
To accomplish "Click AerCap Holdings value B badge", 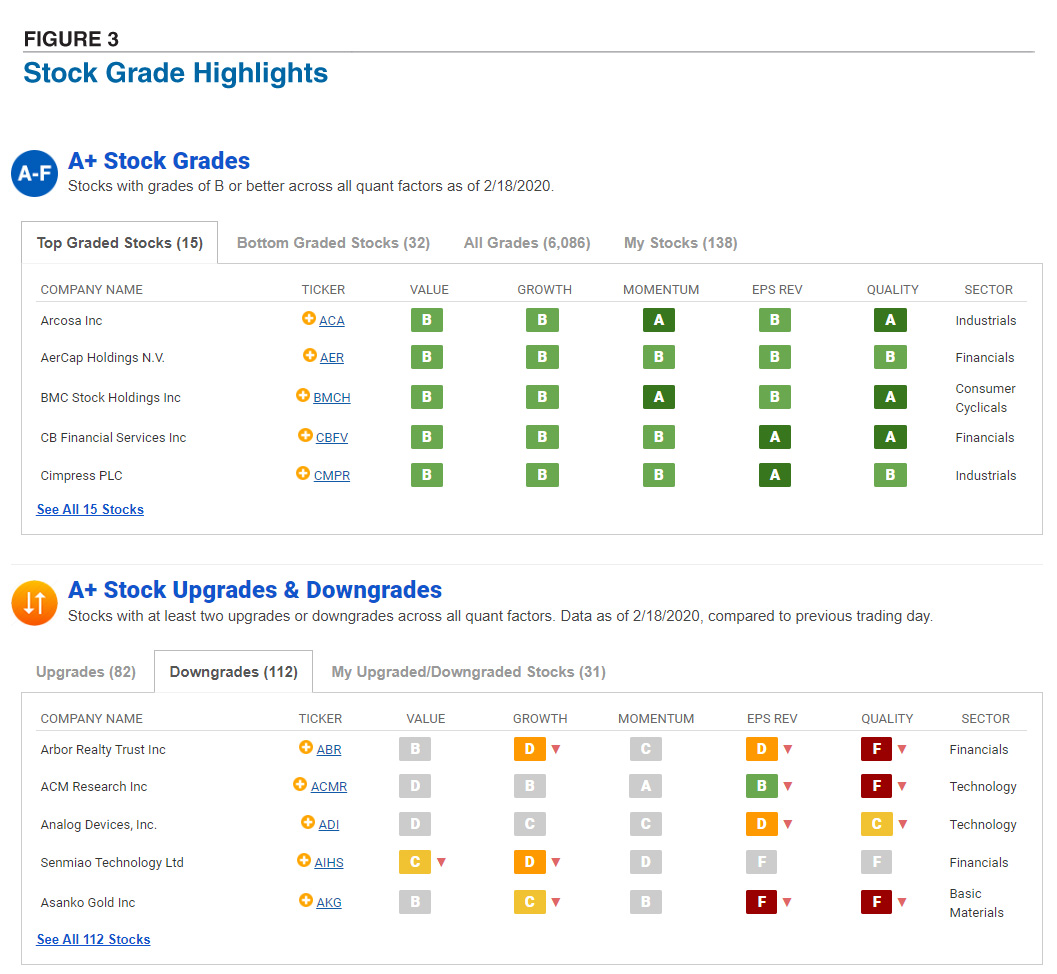I will coord(427,357).
